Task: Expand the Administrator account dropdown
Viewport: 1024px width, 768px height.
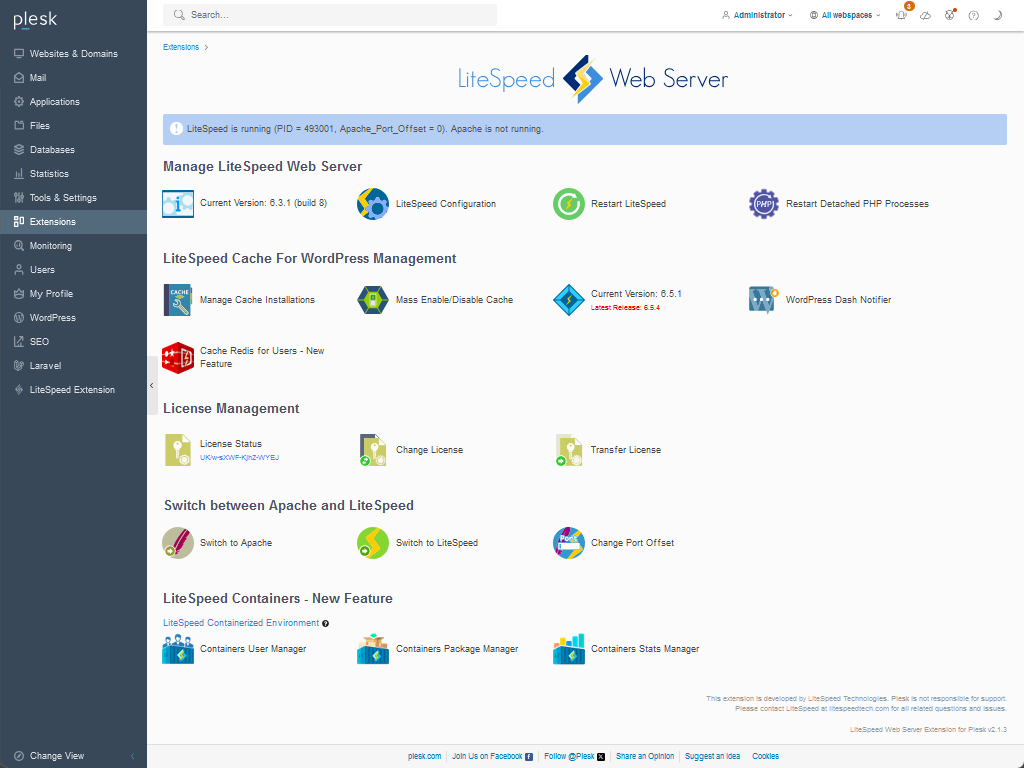Action: coord(758,15)
